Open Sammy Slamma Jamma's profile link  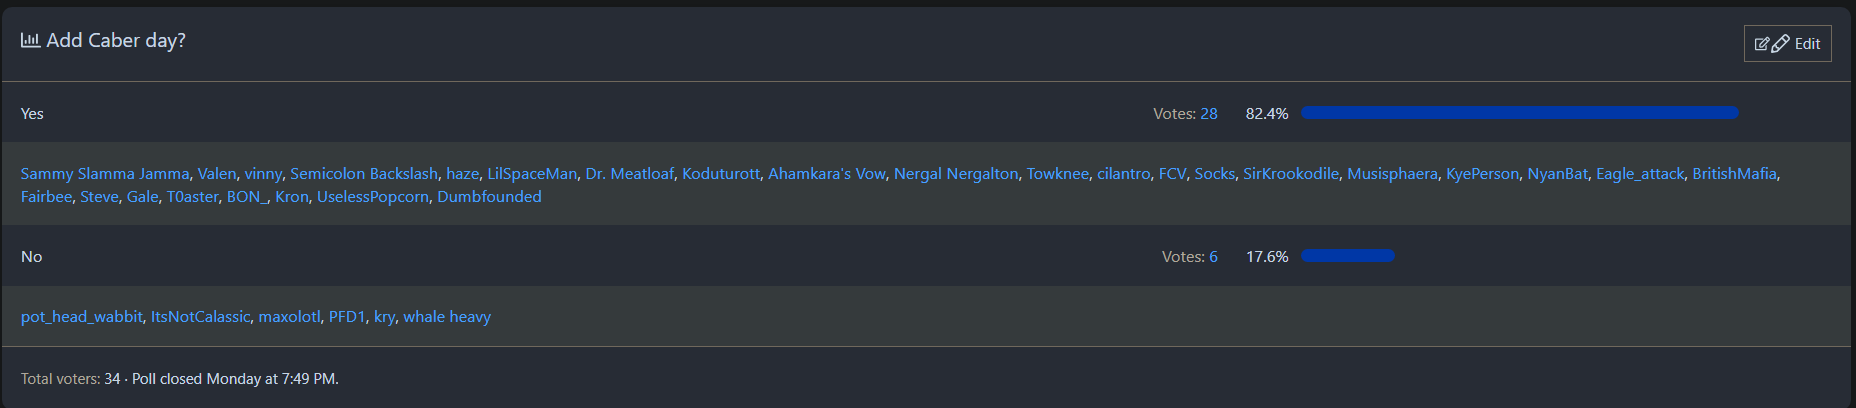coord(105,174)
